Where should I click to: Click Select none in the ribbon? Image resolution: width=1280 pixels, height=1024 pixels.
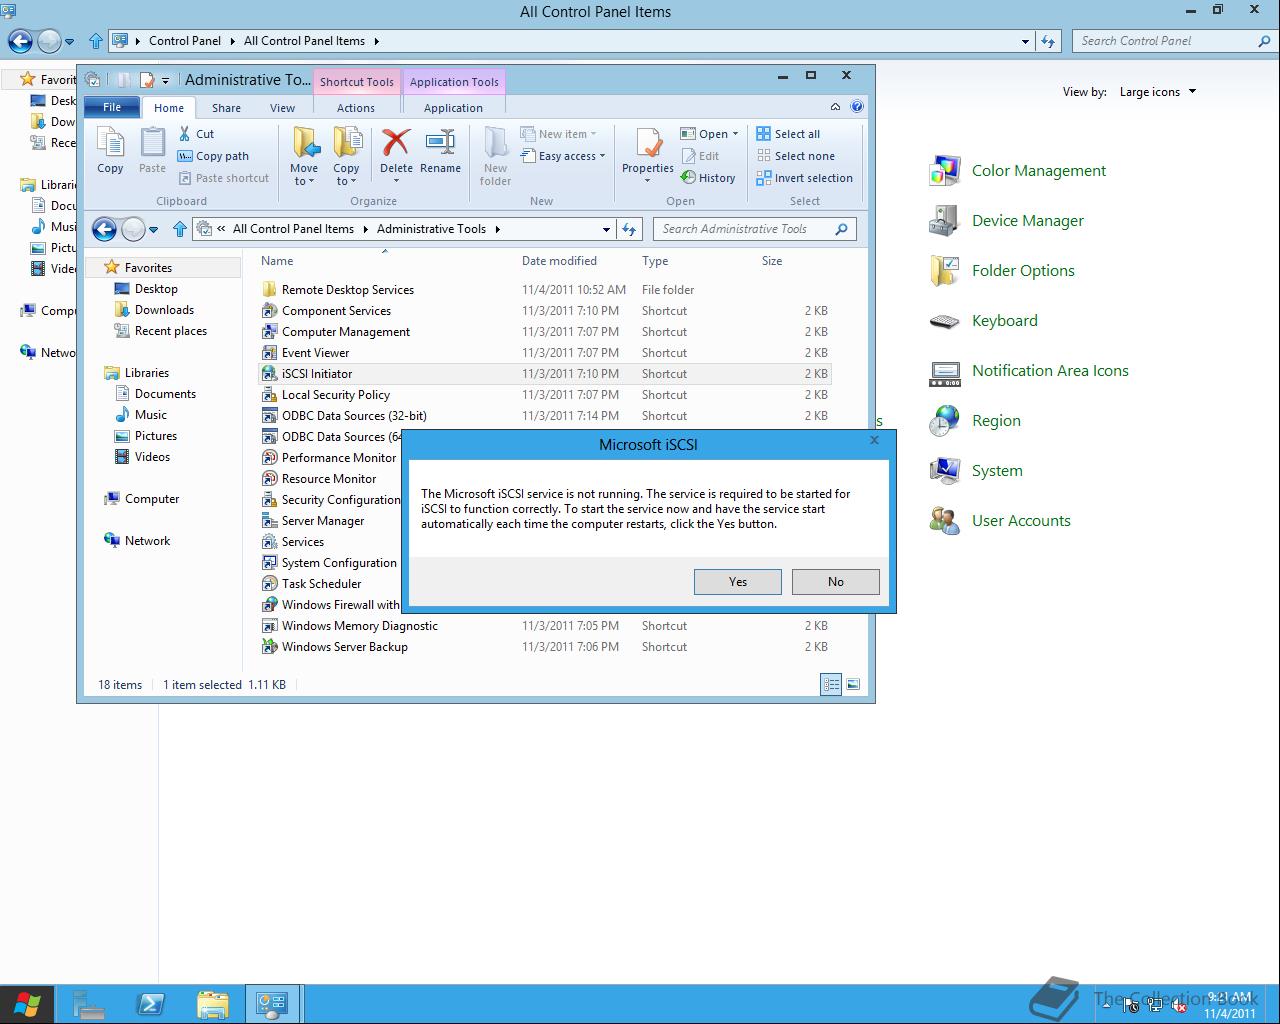796,156
